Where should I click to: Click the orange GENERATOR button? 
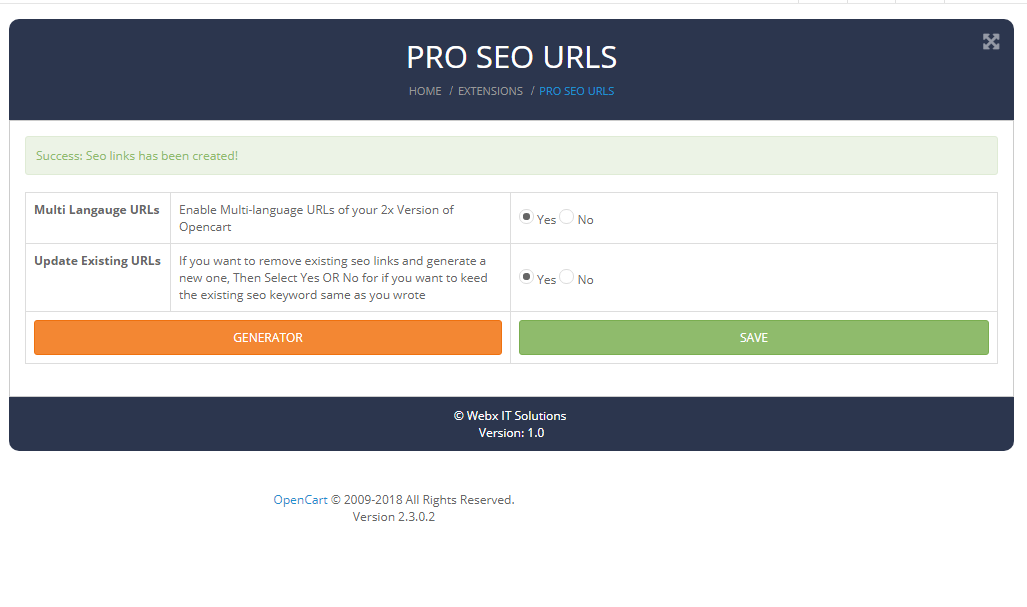pyautogui.click(x=268, y=337)
